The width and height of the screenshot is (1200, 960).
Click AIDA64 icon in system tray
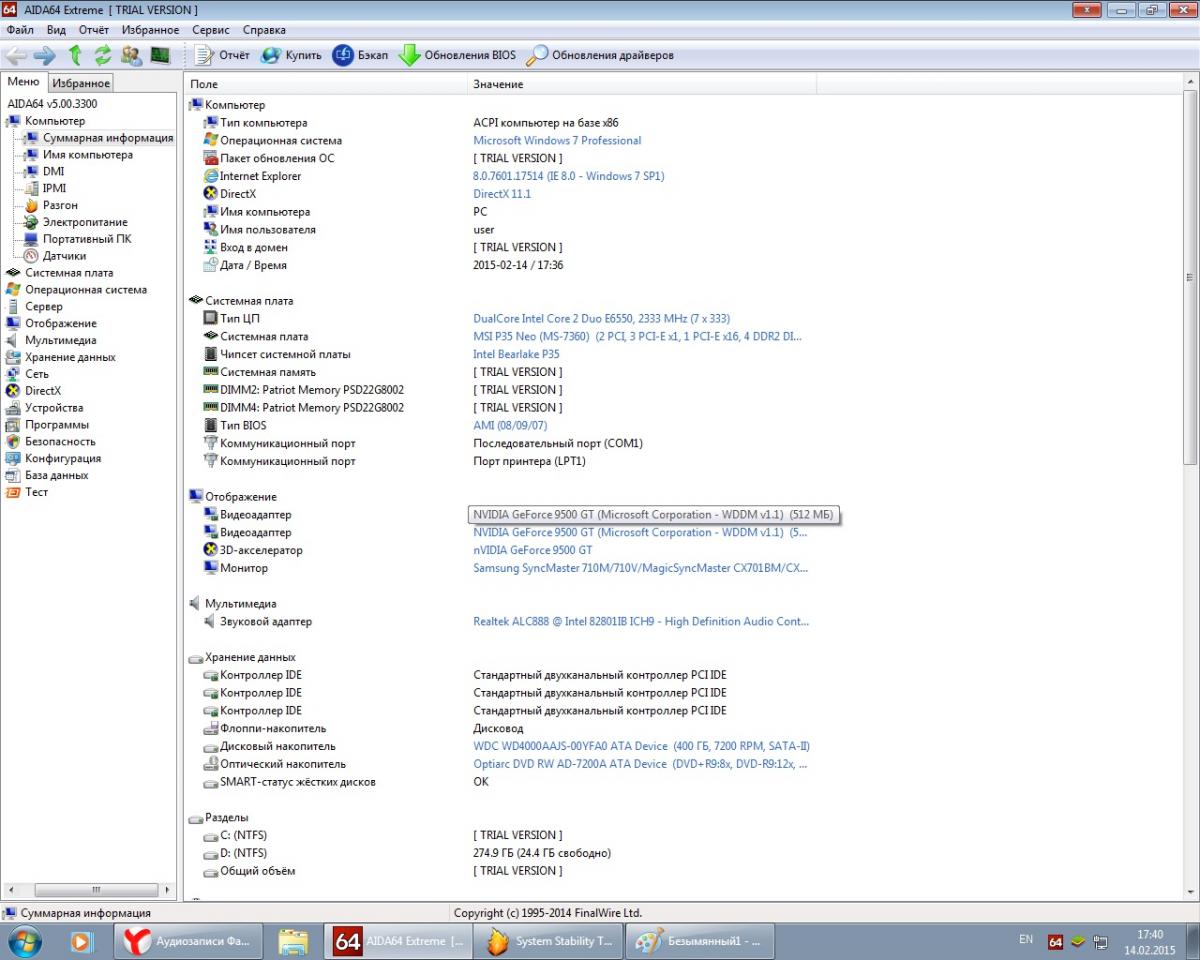coord(1055,942)
